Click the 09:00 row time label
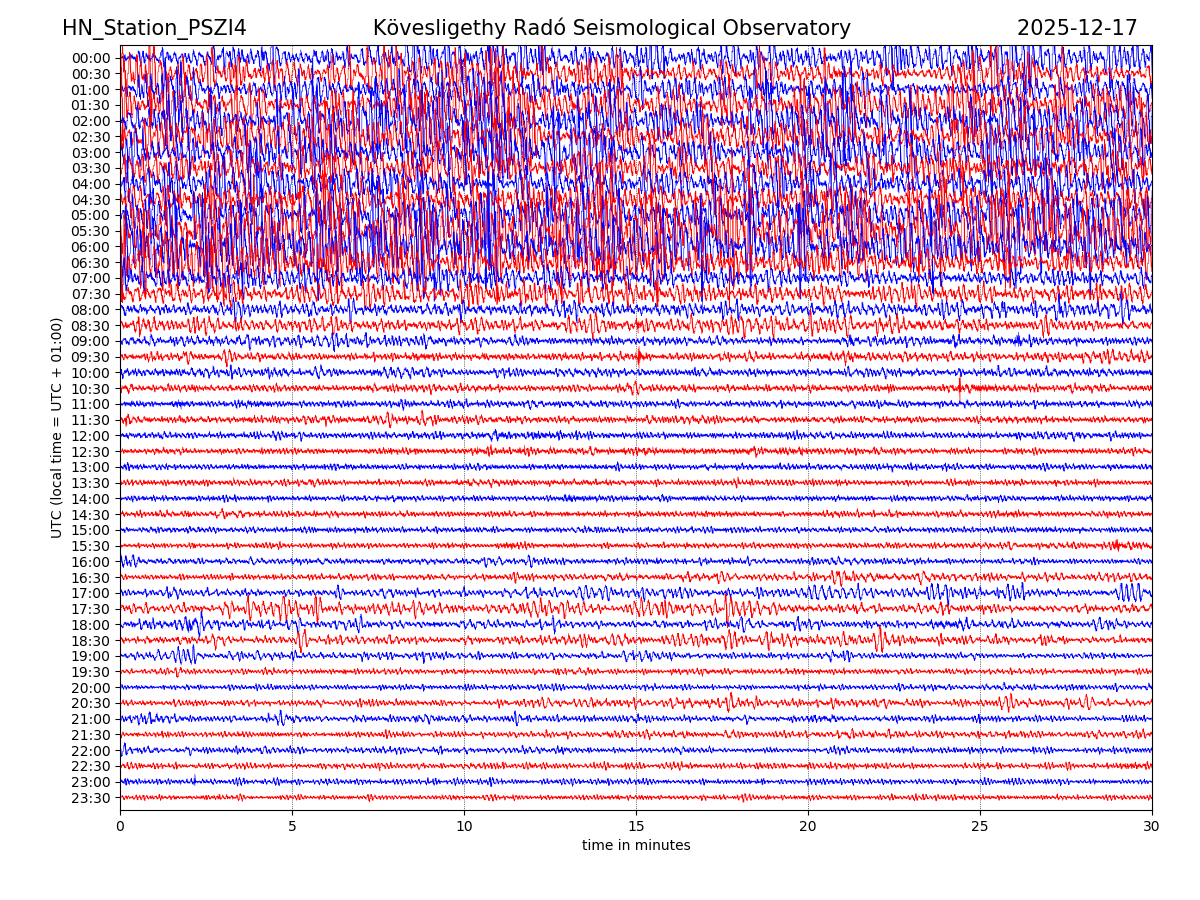Screen dimensions: 1200x900 (90, 341)
